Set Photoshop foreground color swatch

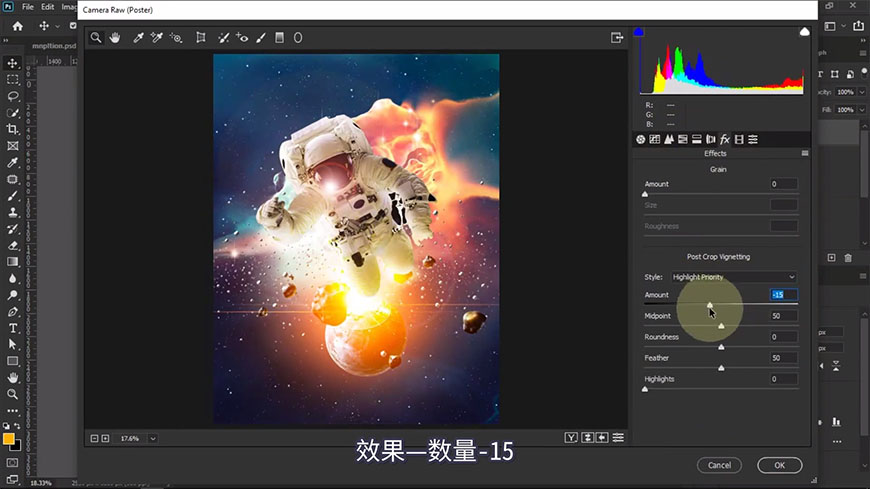pyautogui.click(x=8, y=439)
